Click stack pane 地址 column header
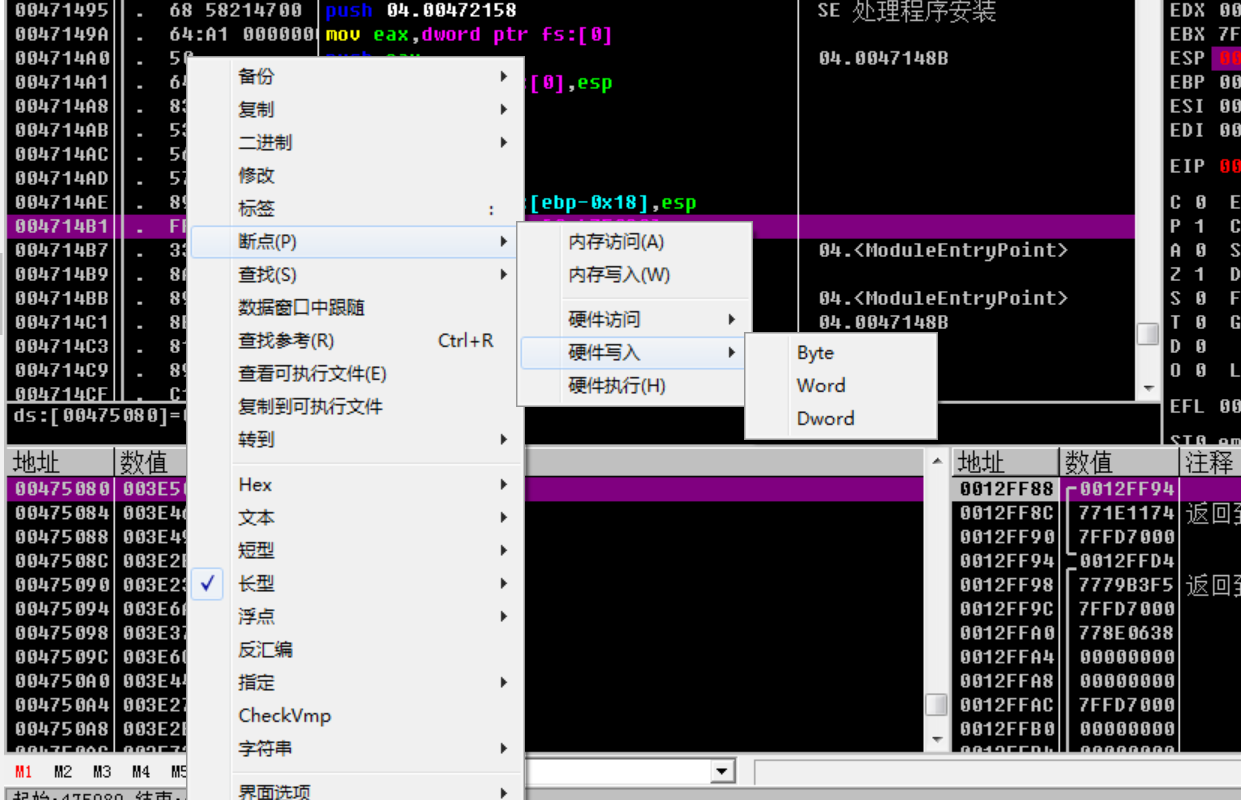The height and width of the screenshot is (800, 1241). [1004, 462]
